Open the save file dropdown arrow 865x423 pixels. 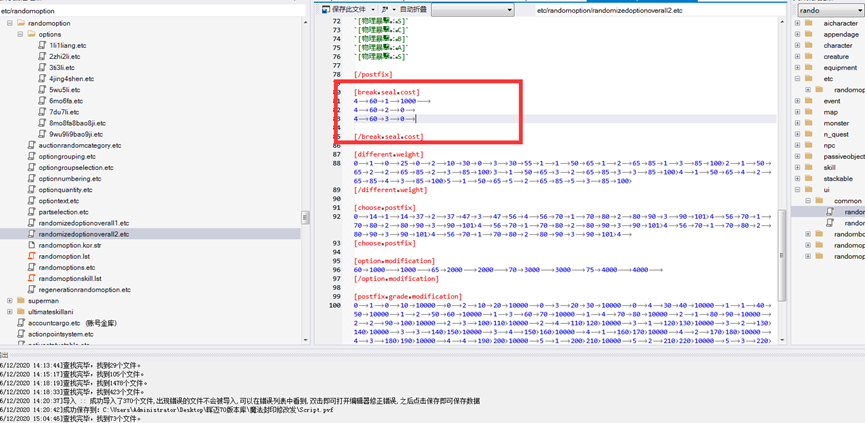pyautogui.click(x=373, y=10)
